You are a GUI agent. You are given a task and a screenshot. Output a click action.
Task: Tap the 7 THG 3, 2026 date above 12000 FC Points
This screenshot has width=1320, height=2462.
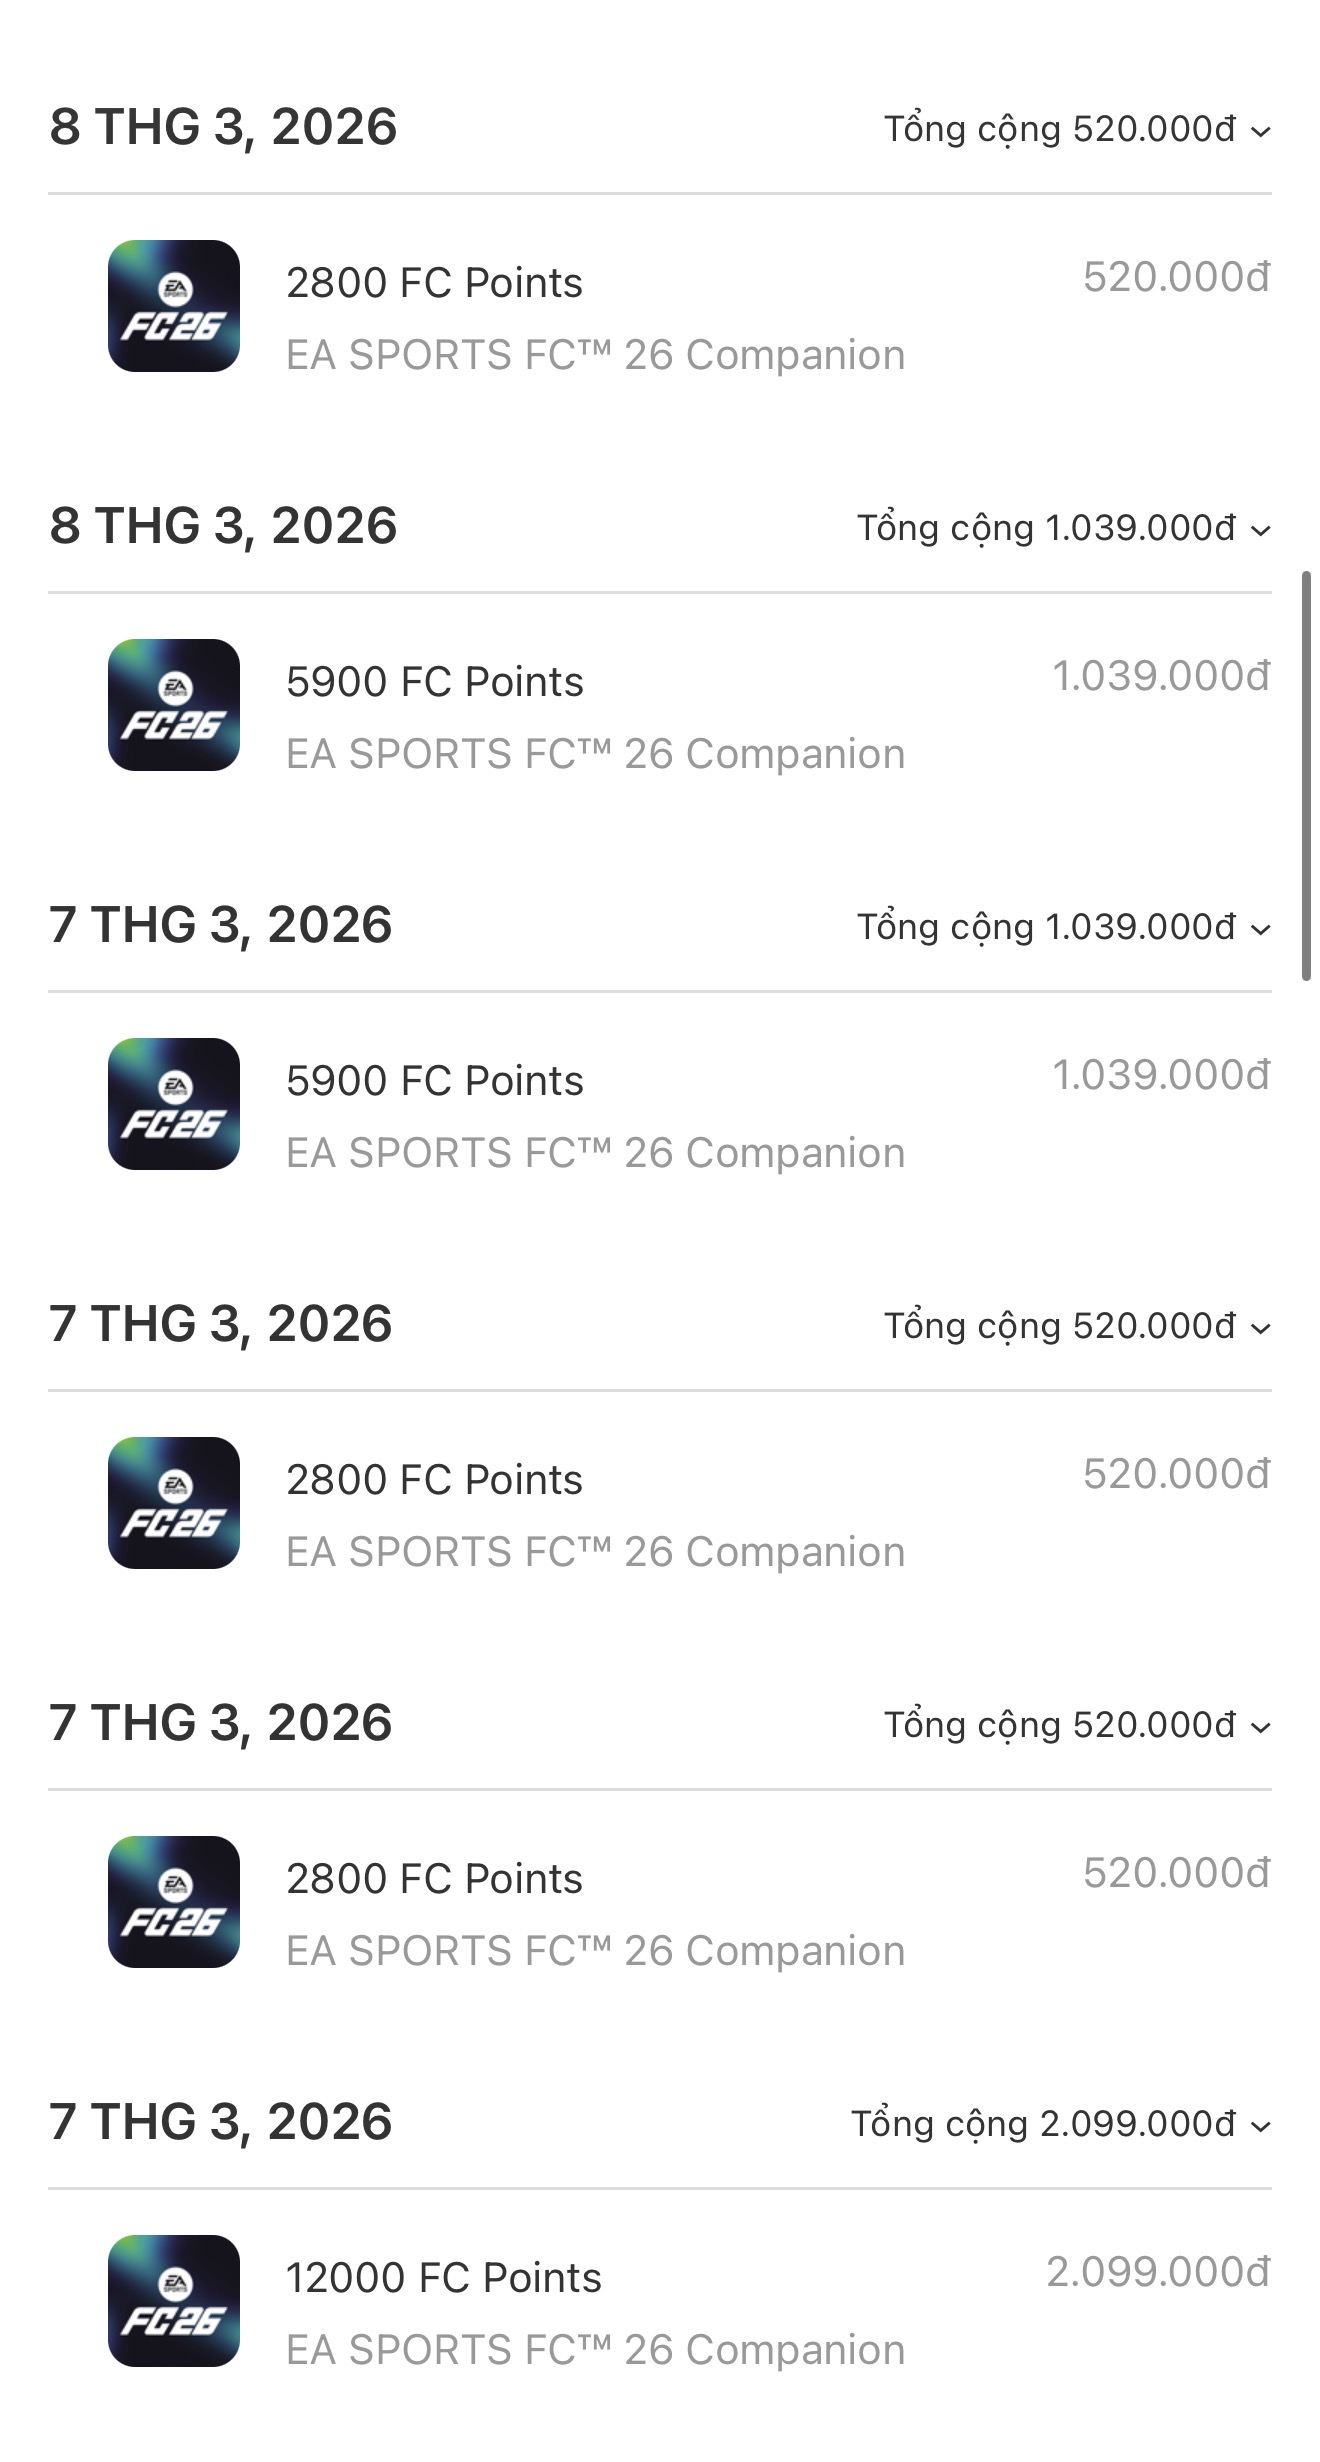pyautogui.click(x=221, y=2122)
